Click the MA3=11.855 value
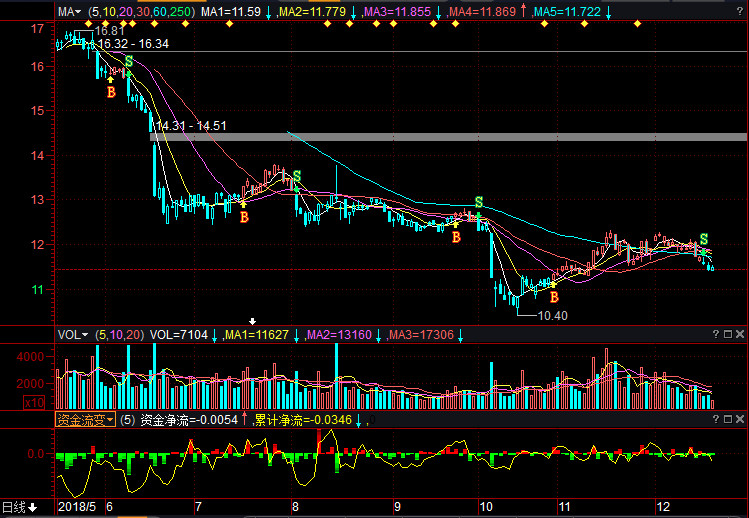Screen dimensions: 749x518 tap(397, 12)
